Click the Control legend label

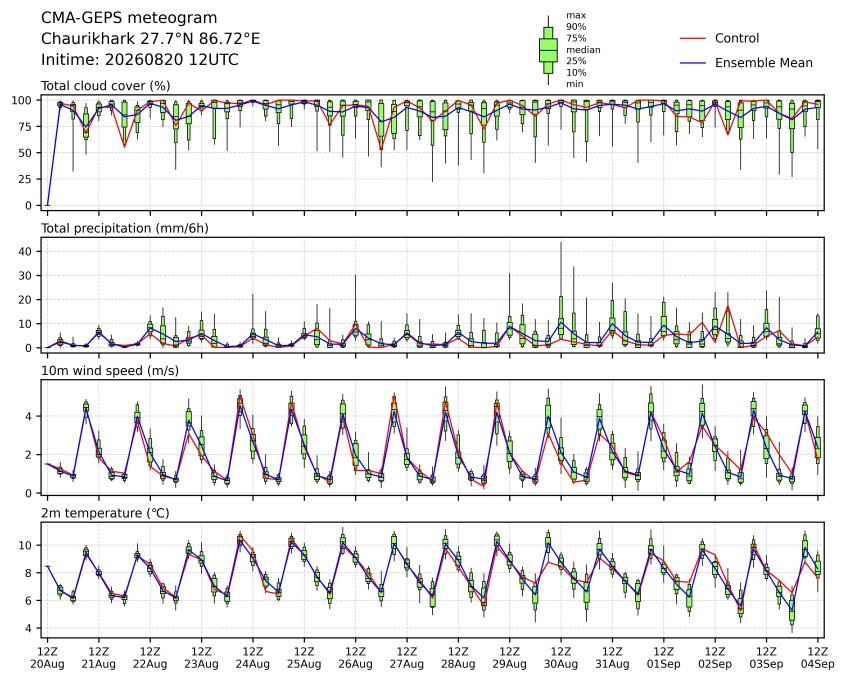(x=736, y=38)
